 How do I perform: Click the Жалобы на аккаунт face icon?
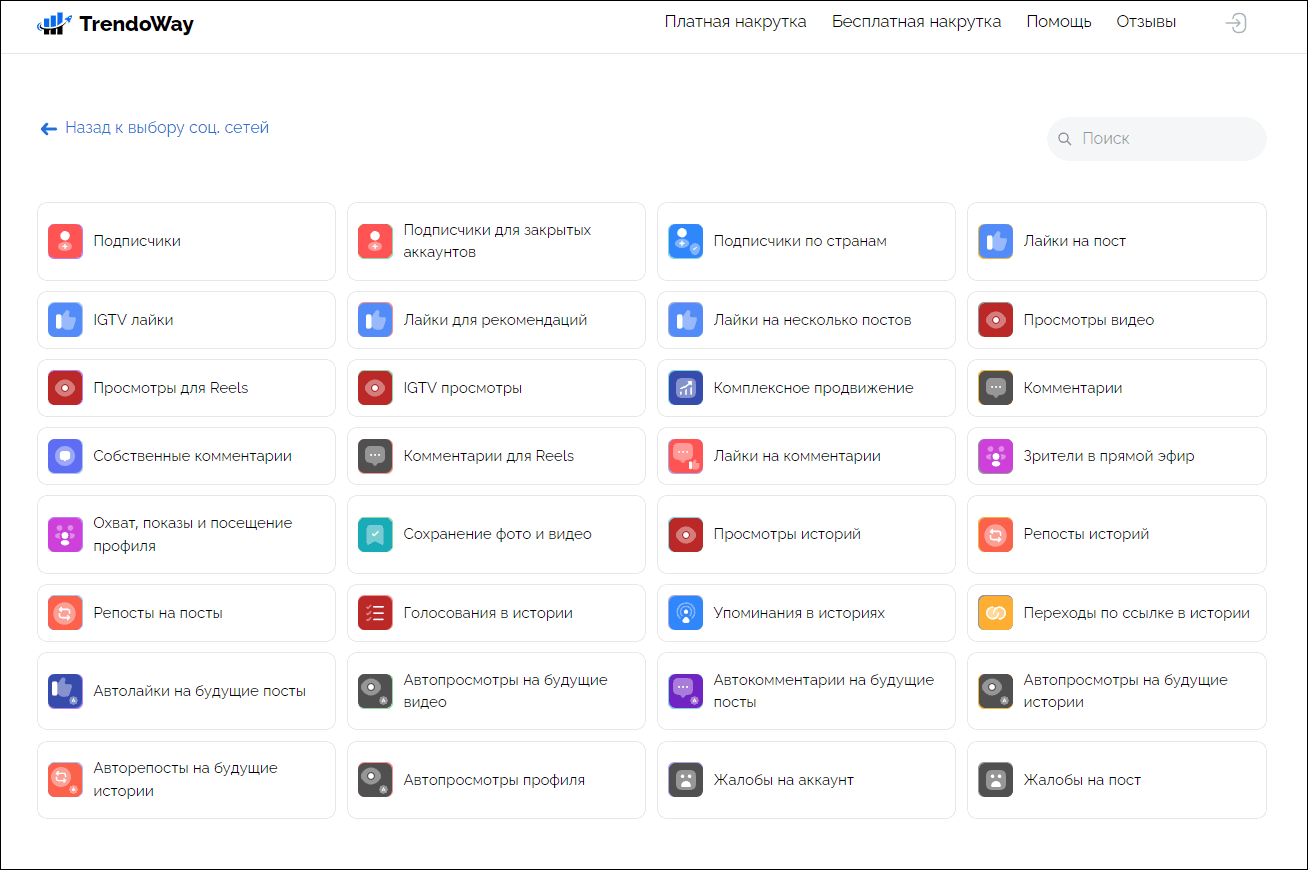coord(685,780)
